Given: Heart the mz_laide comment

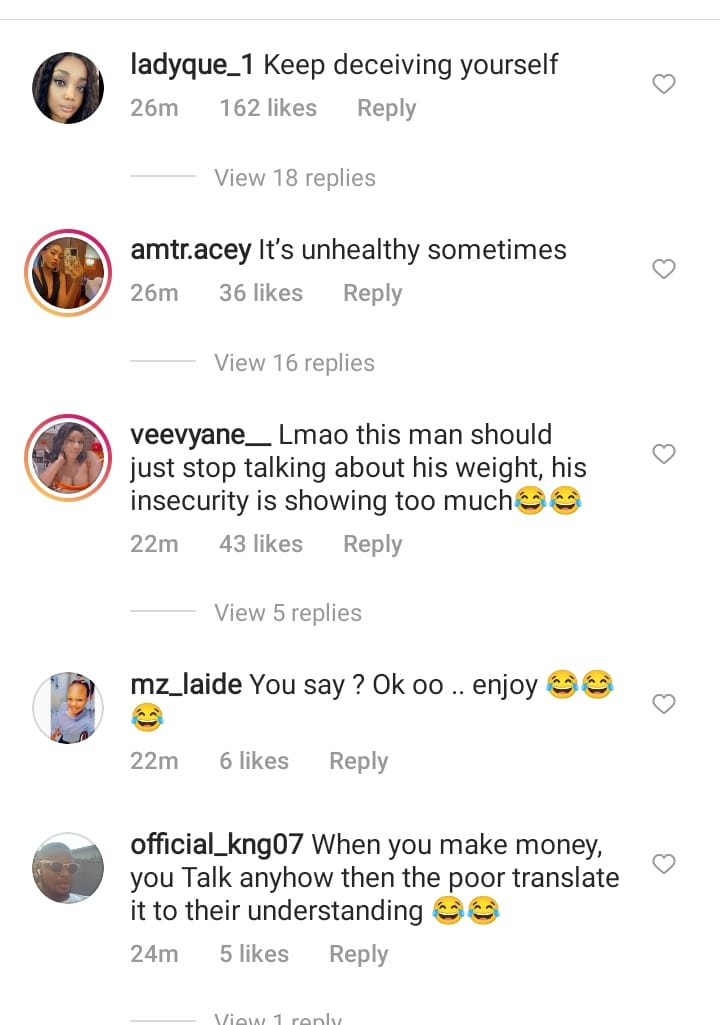Looking at the screenshot, I should tap(664, 705).
